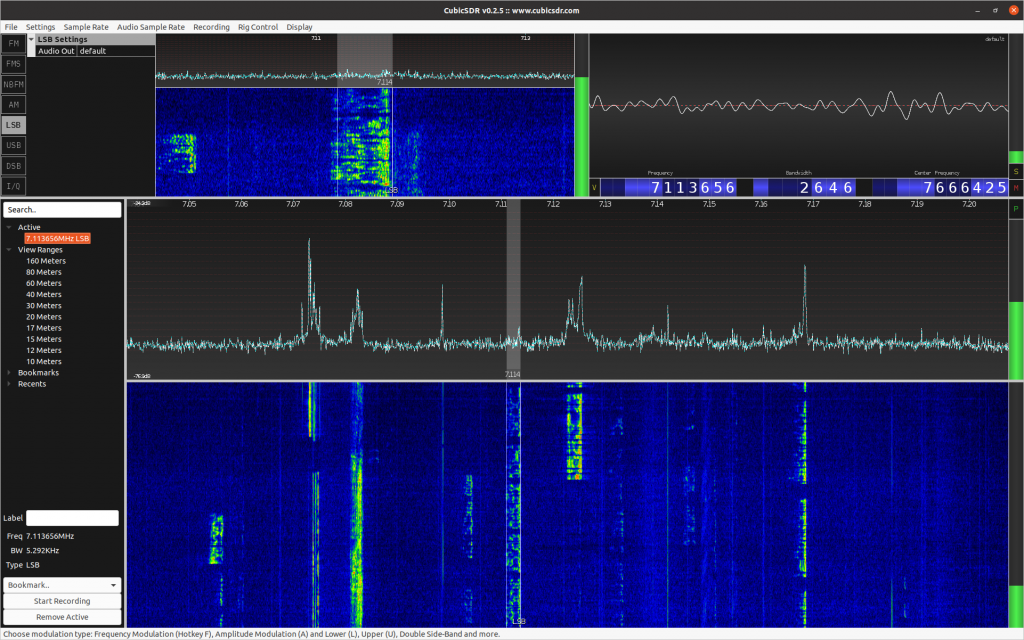Open the Bookmark.. dropdown
The height and width of the screenshot is (640, 1024).
[62, 585]
